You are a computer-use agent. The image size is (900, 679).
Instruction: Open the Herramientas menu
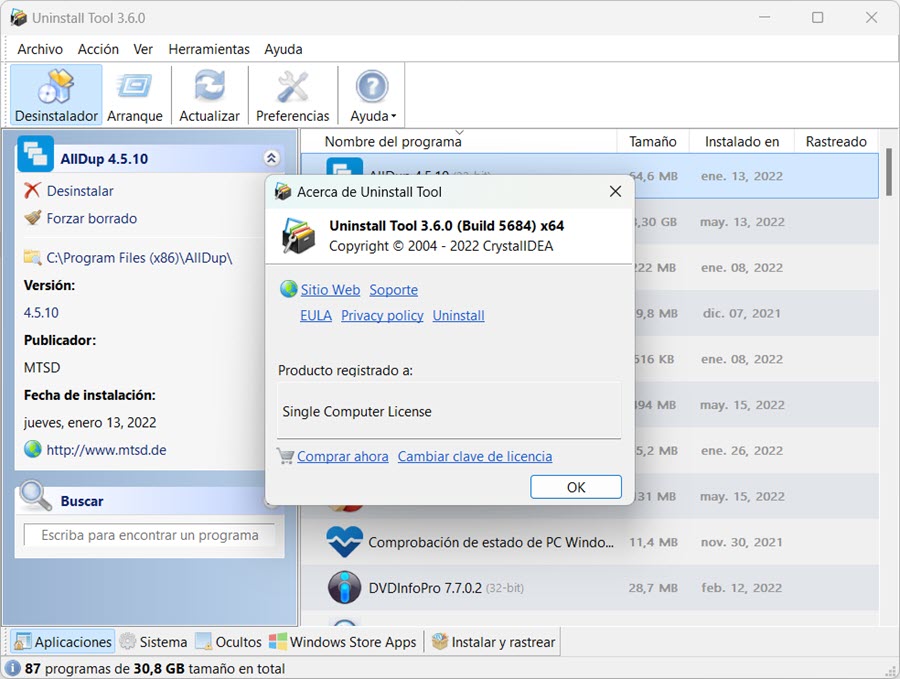click(209, 49)
